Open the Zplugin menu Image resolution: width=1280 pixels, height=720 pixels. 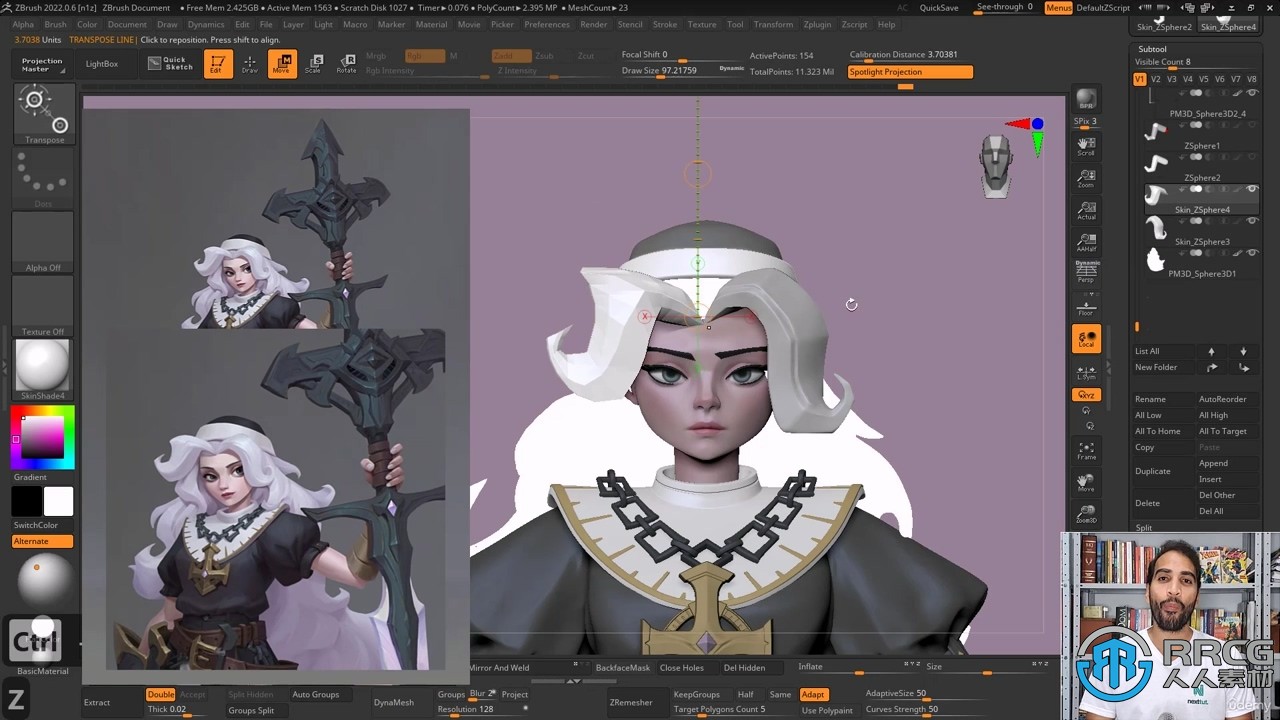pos(817,24)
